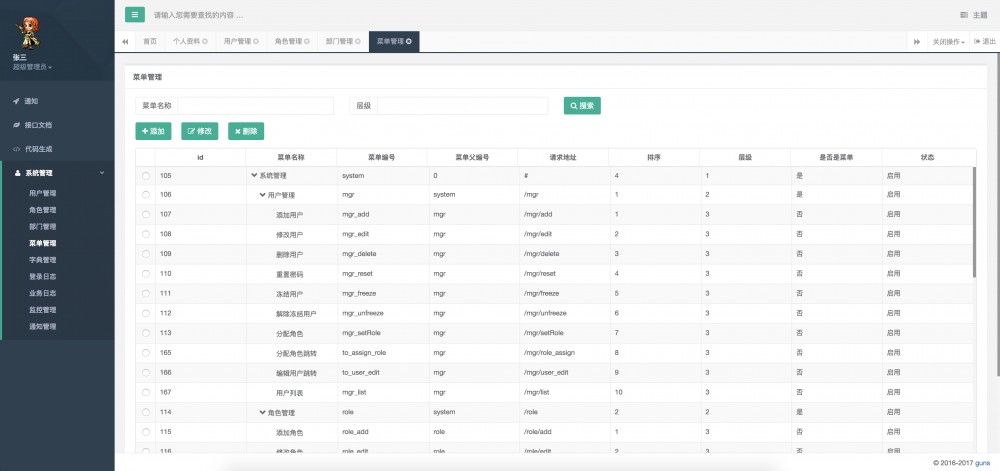Click the 张三 user avatar image
The image size is (1000, 471).
(28, 32)
